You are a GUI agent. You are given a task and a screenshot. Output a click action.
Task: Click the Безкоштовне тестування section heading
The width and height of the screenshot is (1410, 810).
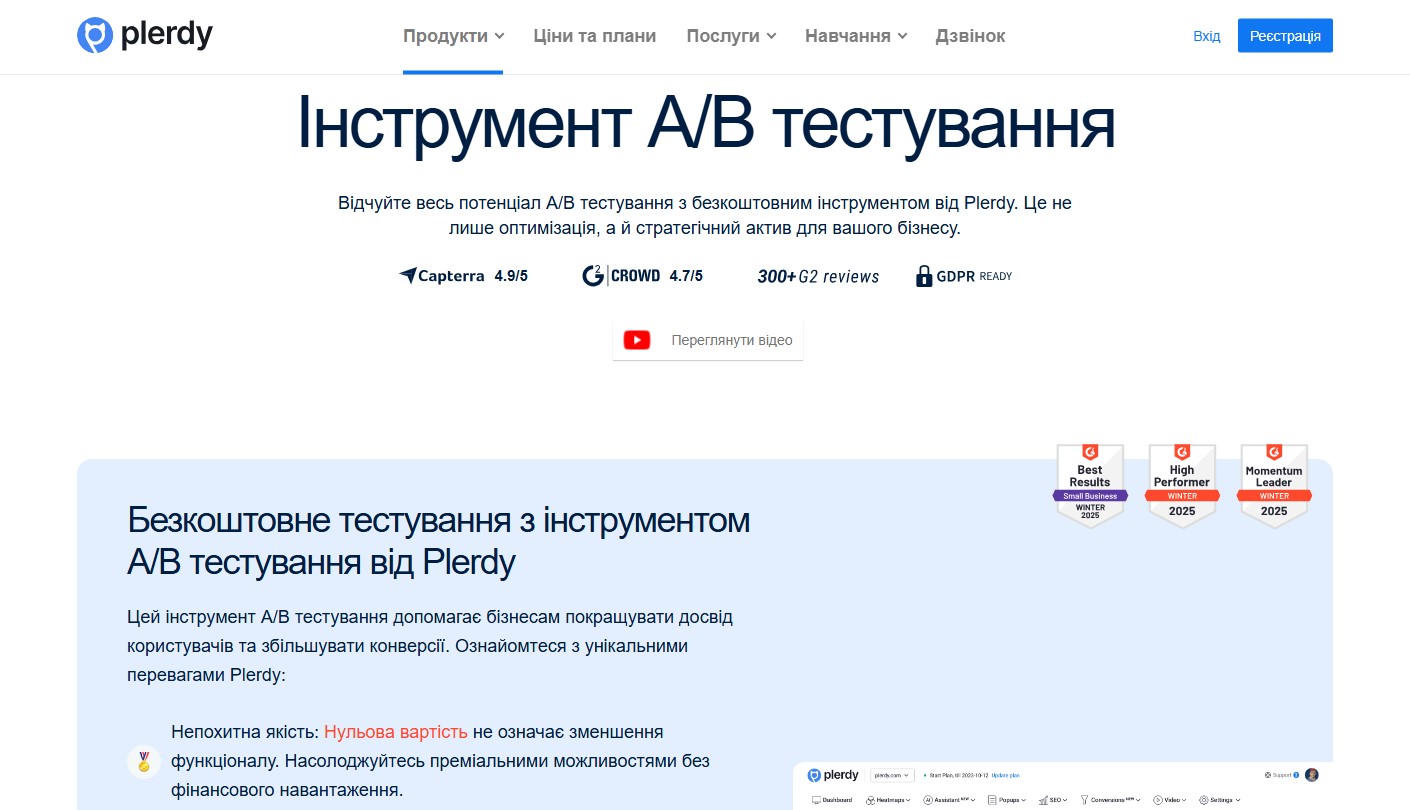pyautogui.click(x=439, y=541)
